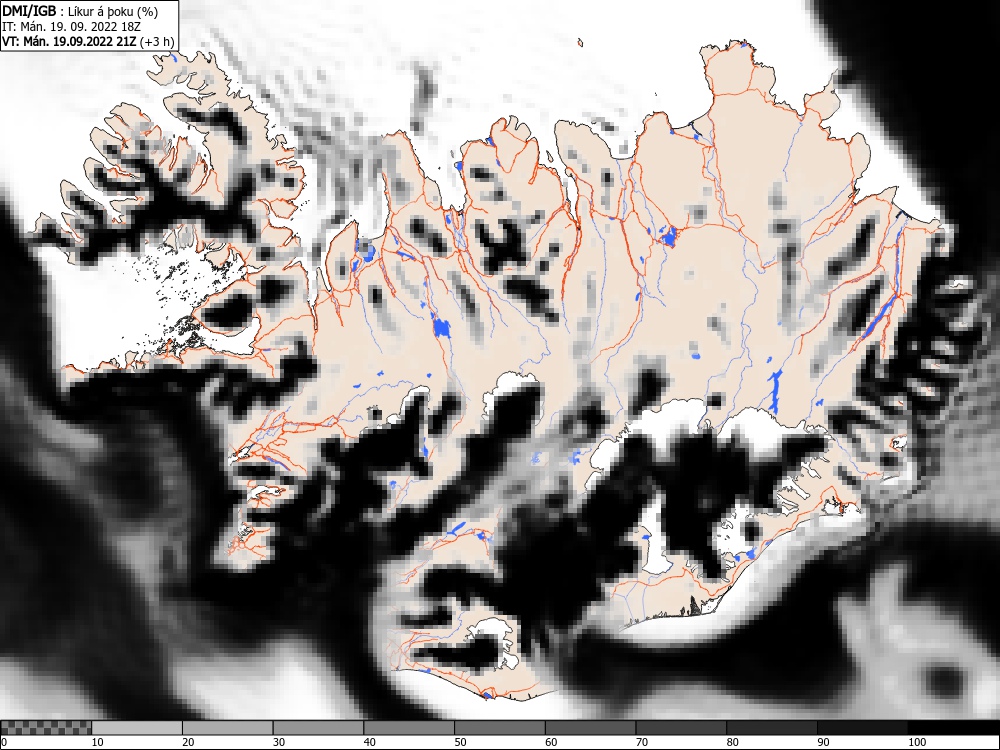Image resolution: width=1000 pixels, height=750 pixels.
Task: Pick the 20–30% legend color segment
Action: coord(228,728)
